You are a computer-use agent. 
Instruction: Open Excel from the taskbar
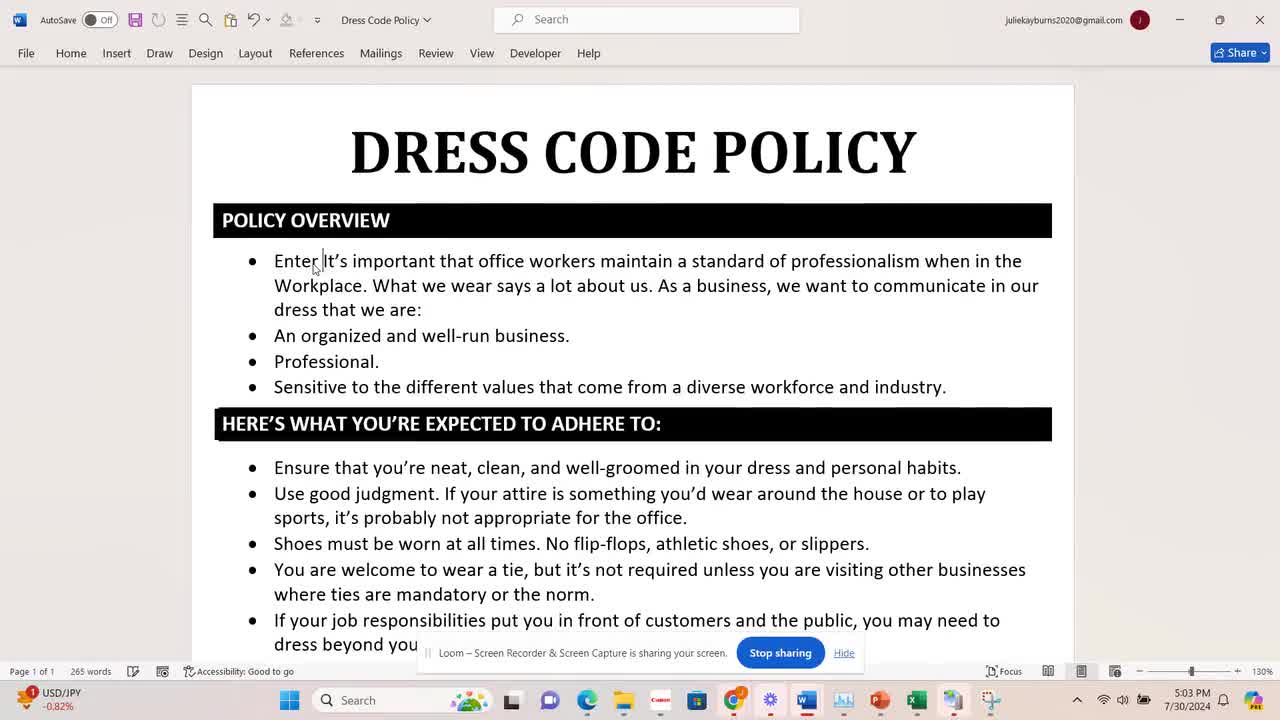pos(917,700)
